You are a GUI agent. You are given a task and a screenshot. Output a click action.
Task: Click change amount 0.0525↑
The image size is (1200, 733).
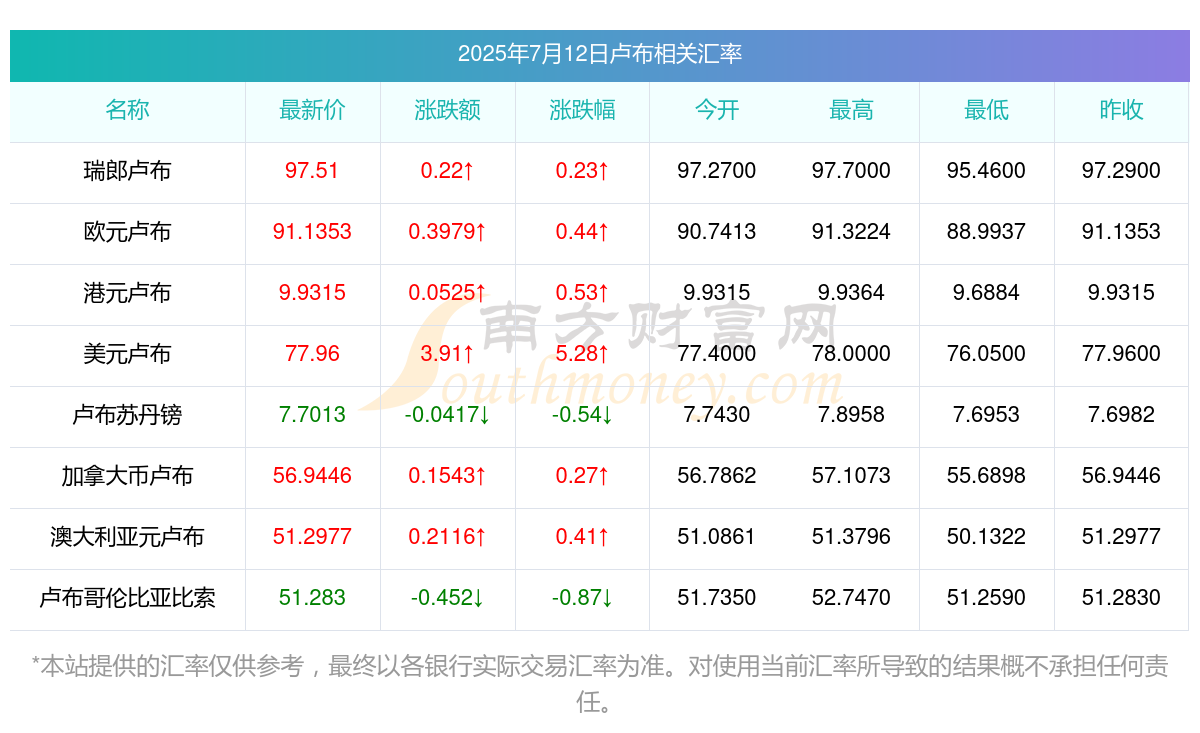pos(447,293)
